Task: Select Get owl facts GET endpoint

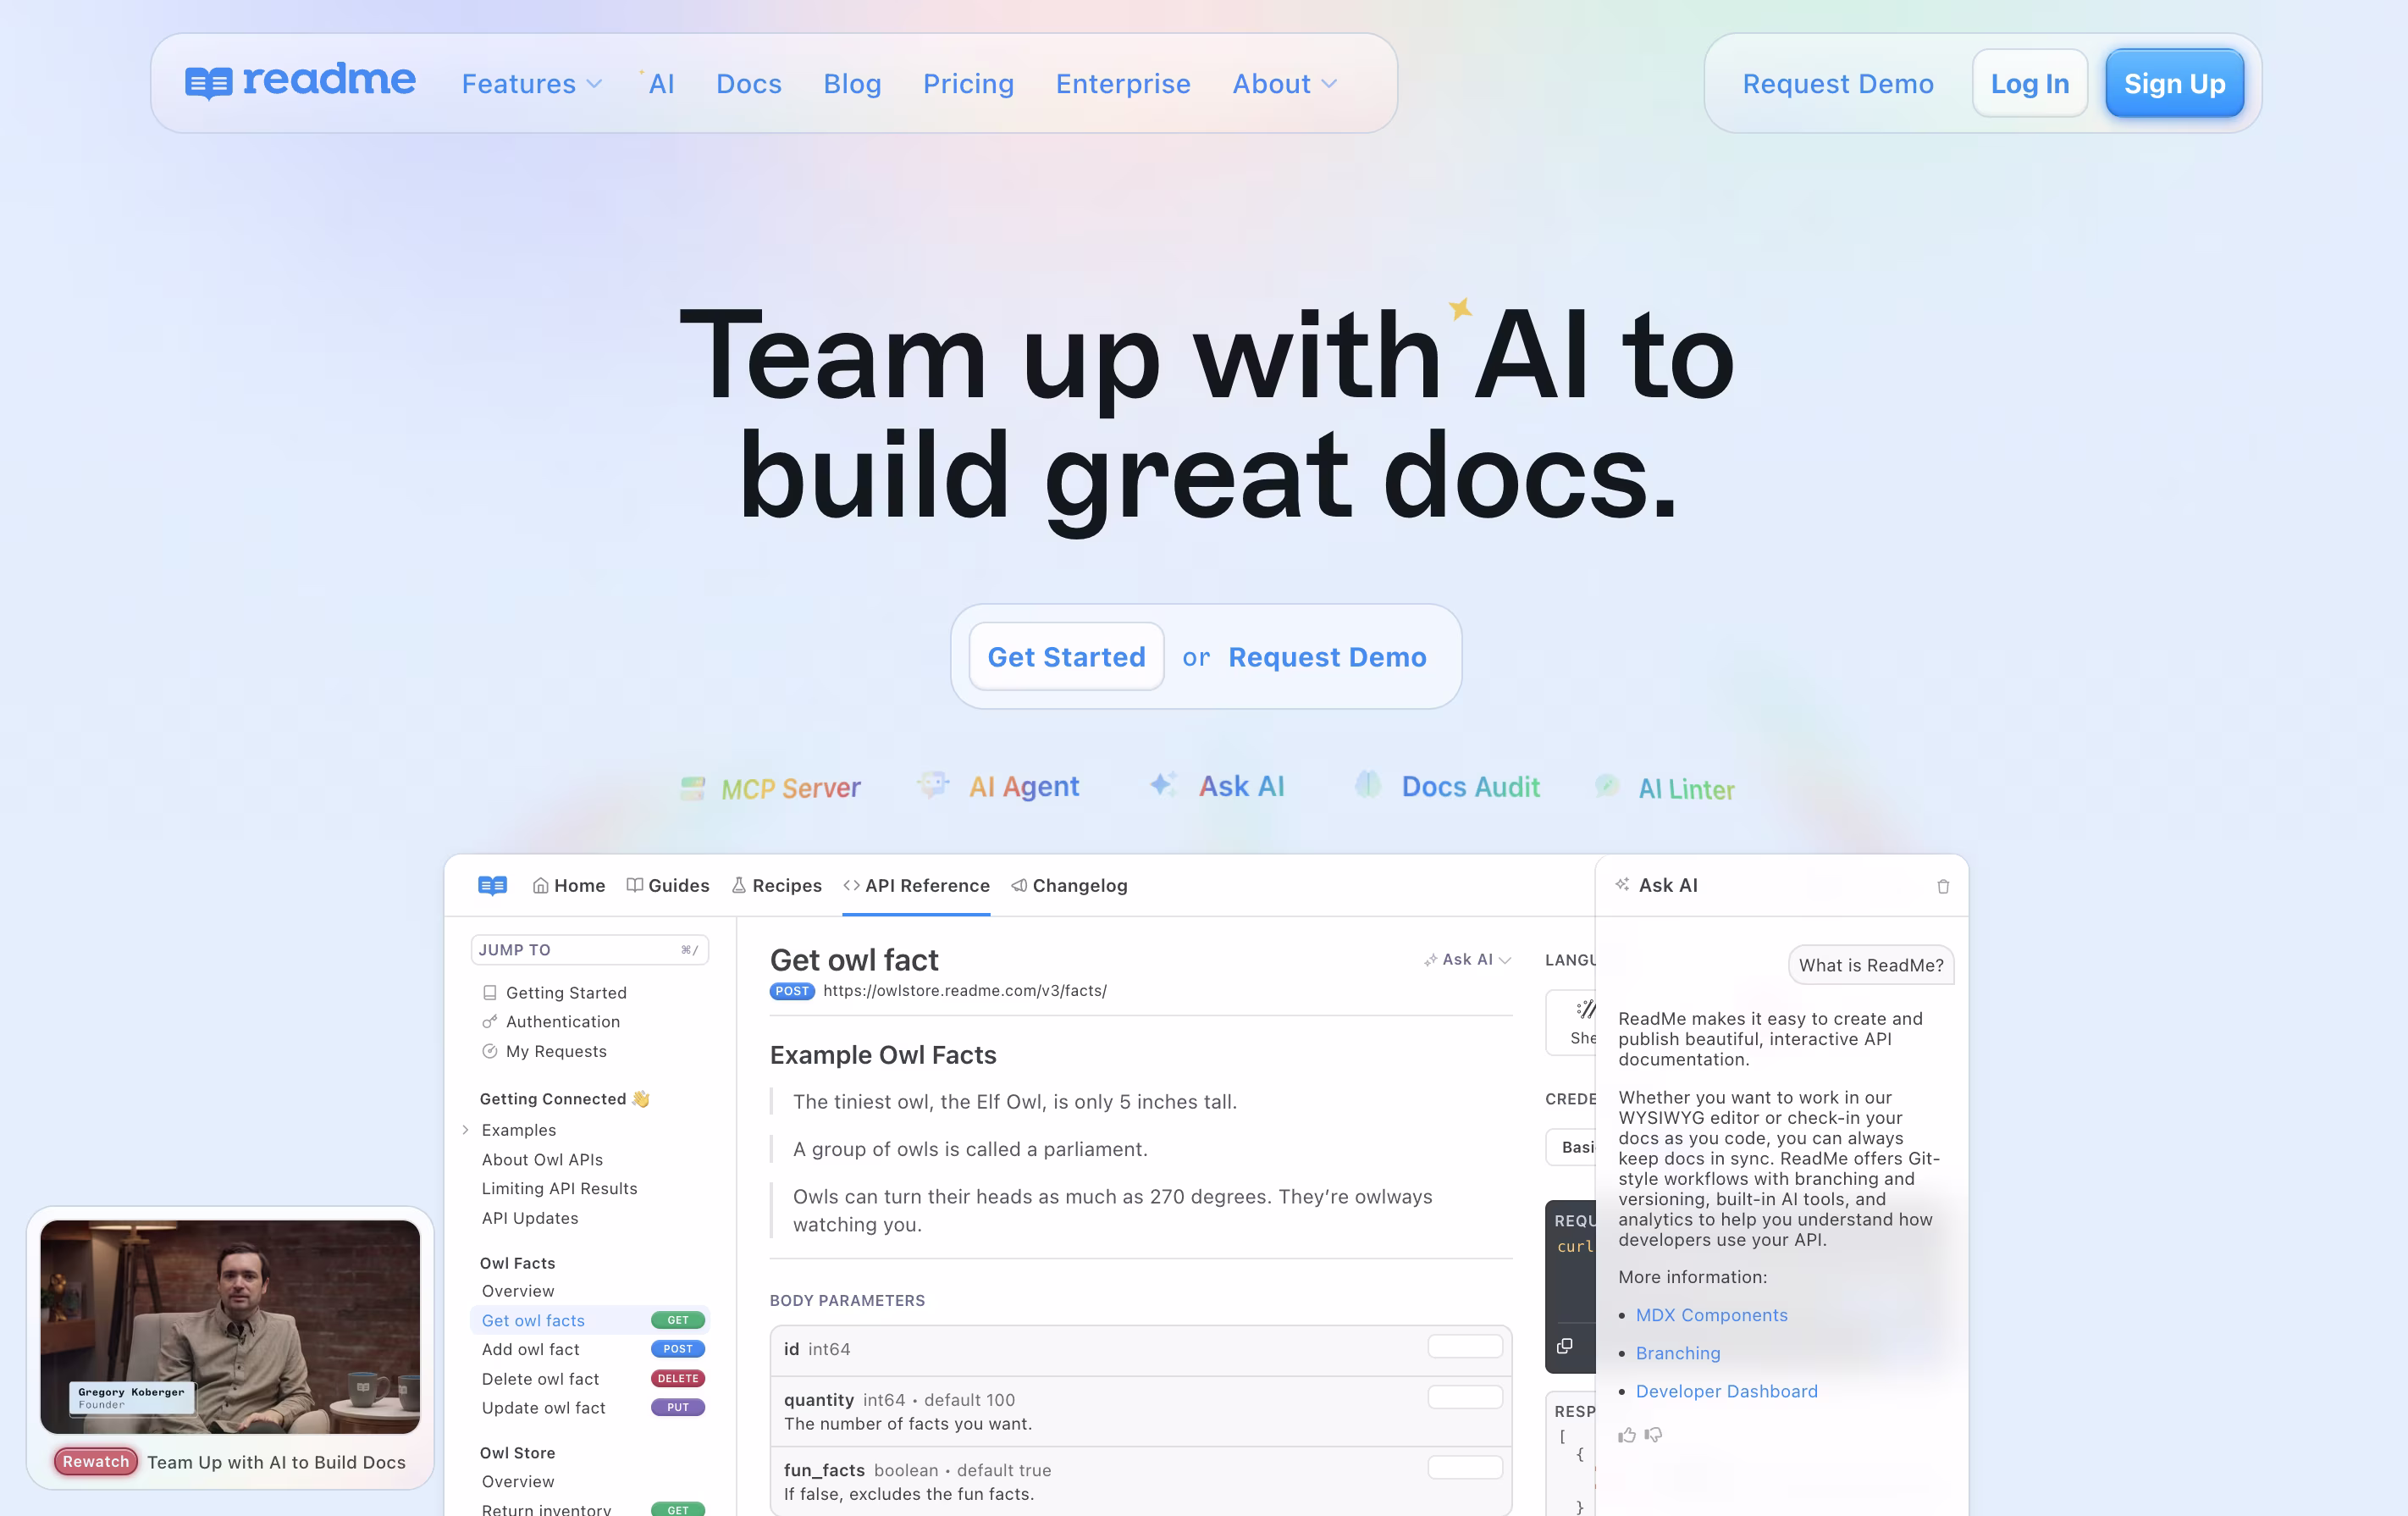Action: coord(590,1320)
